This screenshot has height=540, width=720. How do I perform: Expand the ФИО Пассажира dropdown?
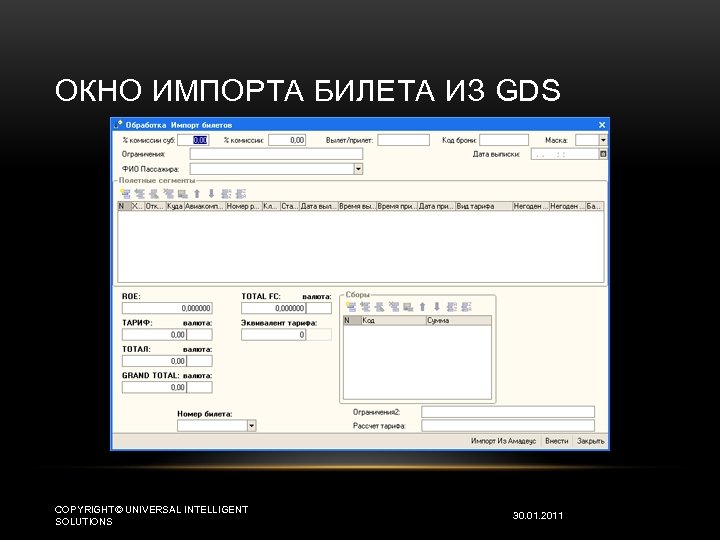(x=358, y=169)
